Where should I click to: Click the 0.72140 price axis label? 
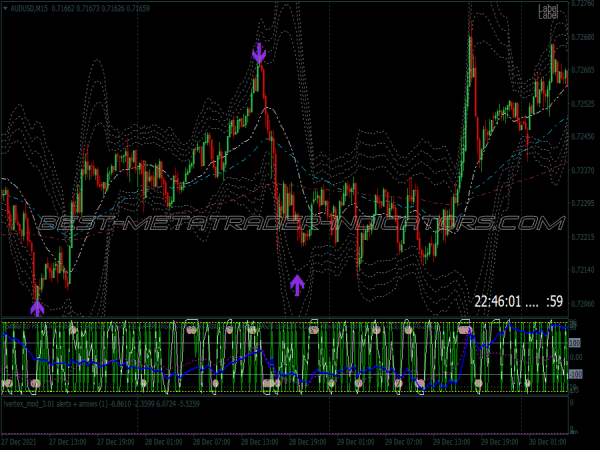pyautogui.click(x=583, y=270)
